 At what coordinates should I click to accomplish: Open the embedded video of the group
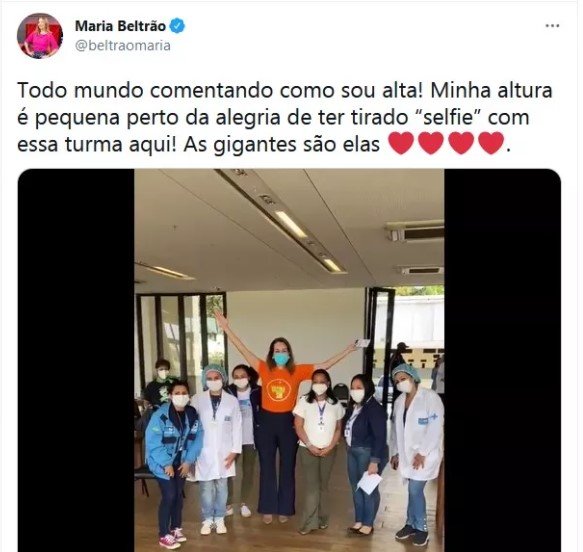point(289,360)
